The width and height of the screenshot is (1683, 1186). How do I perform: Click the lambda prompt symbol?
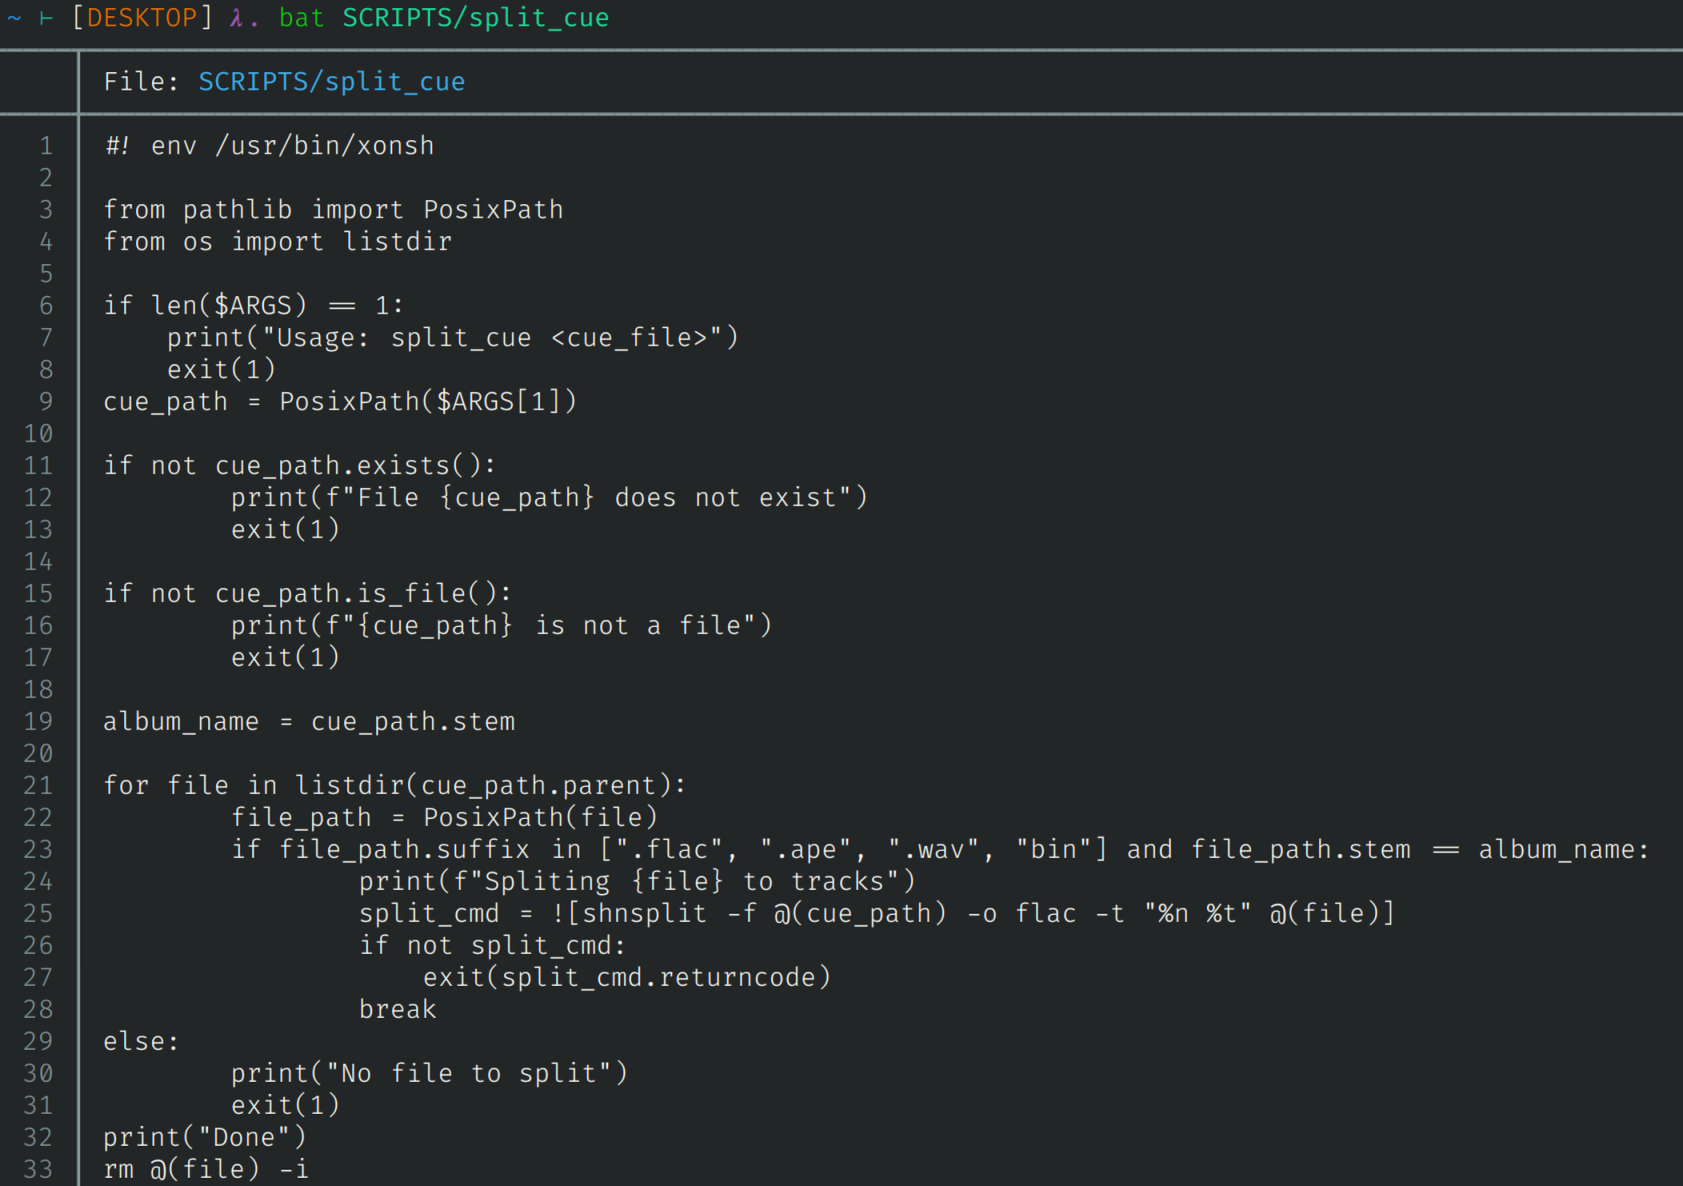pos(236,18)
